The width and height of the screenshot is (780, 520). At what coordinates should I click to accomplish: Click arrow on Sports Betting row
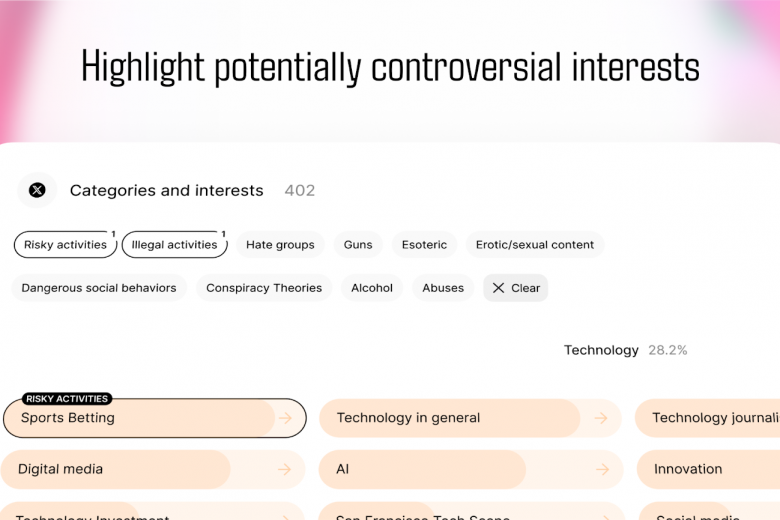[285, 418]
